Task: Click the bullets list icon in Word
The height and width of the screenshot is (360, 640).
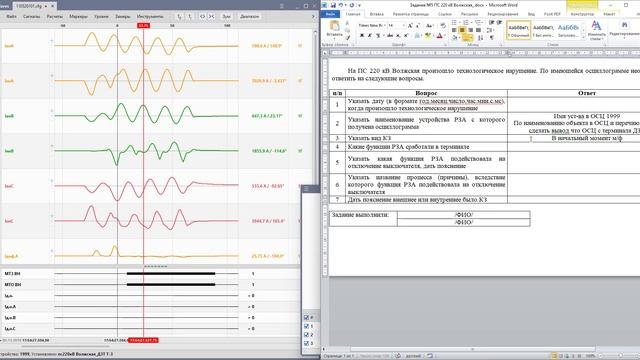Action: click(455, 22)
